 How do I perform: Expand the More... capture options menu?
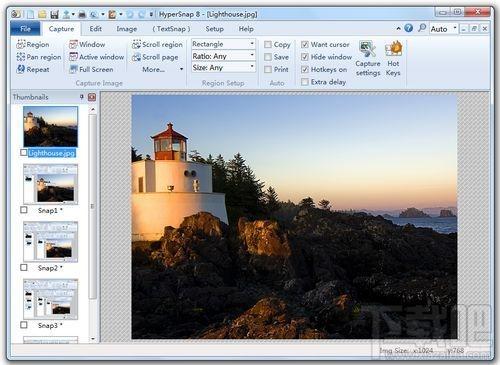pyautogui.click(x=163, y=69)
